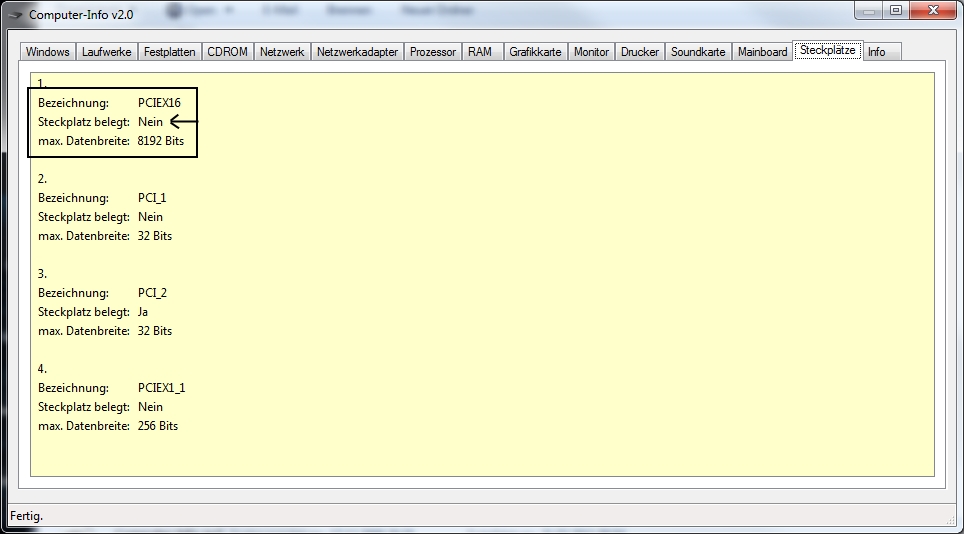Select the RAM tab
964x534 pixels.
tap(480, 52)
